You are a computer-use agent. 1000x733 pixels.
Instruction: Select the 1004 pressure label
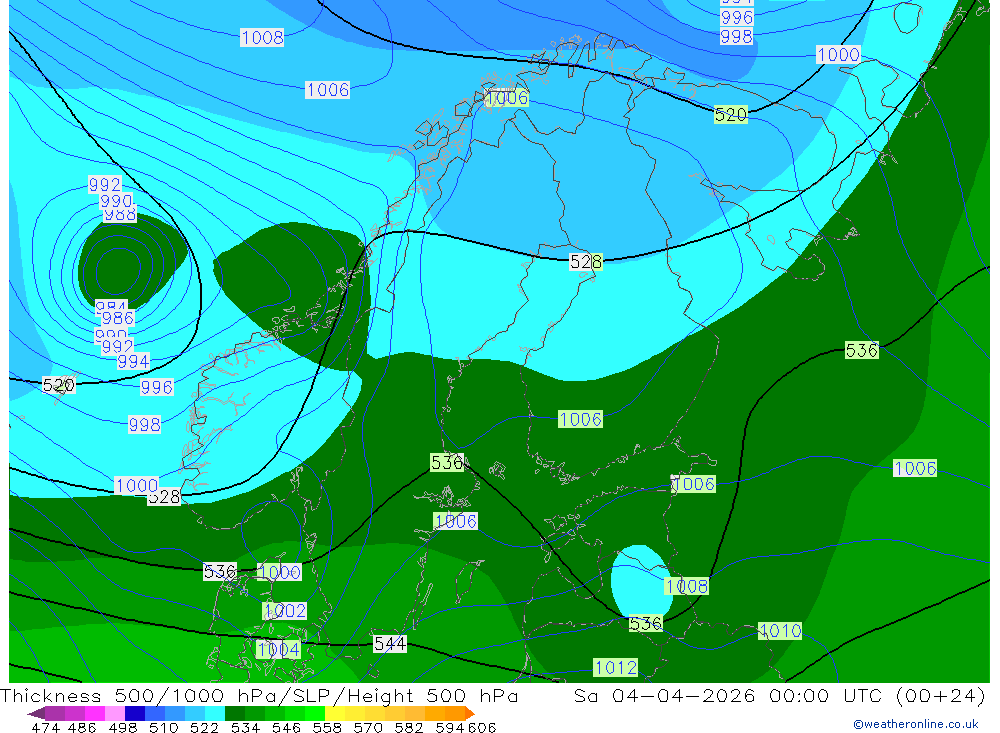279,649
